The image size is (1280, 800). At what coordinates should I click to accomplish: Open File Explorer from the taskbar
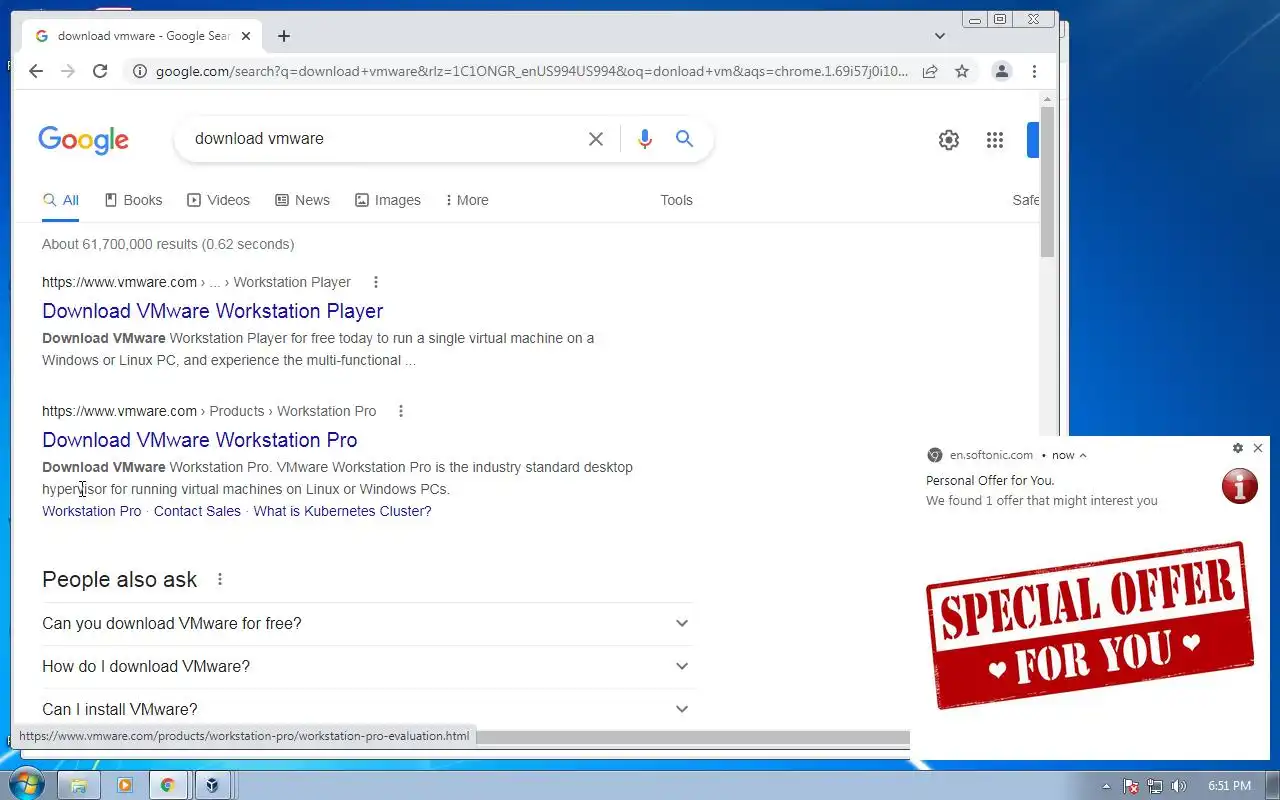(79, 785)
